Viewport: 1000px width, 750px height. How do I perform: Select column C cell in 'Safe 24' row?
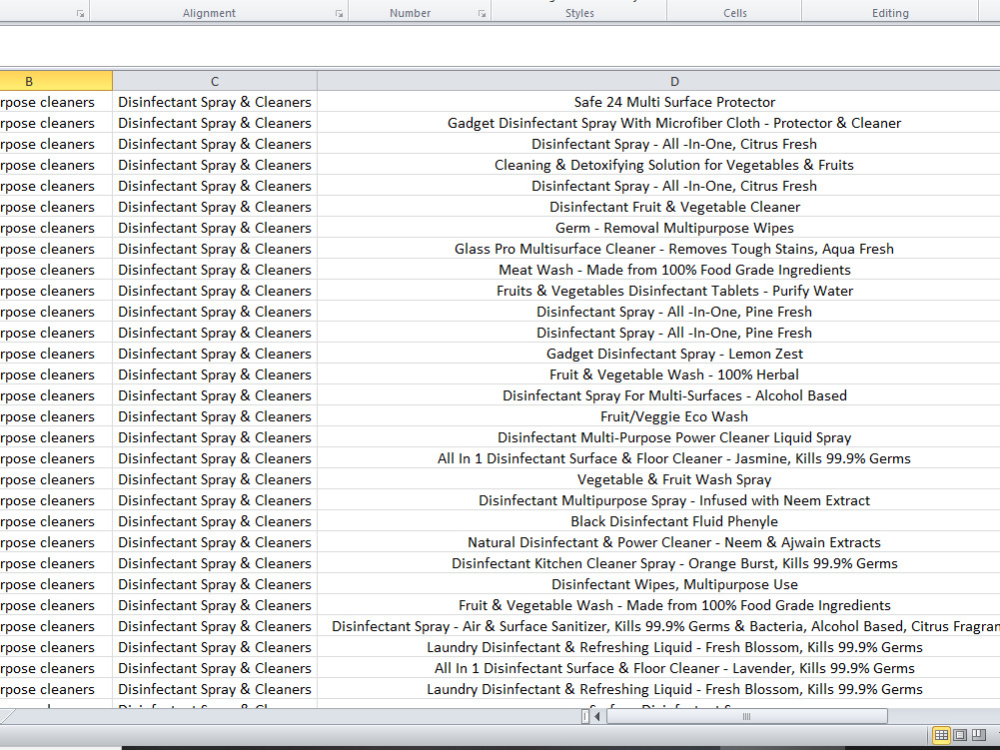(215, 102)
